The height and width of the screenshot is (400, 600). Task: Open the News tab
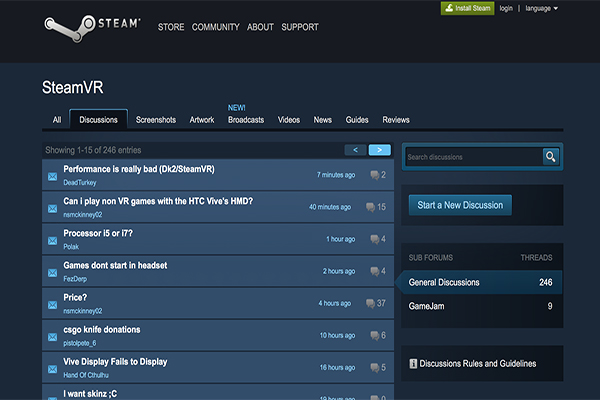coord(323,120)
